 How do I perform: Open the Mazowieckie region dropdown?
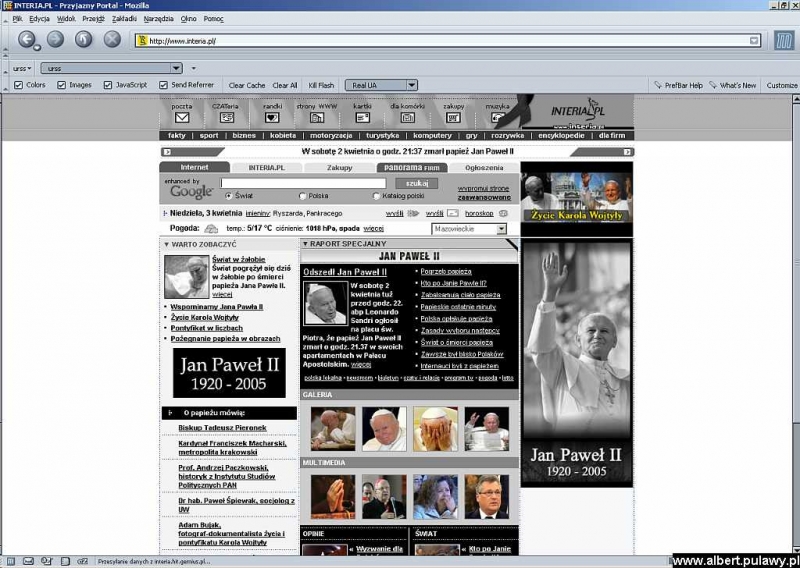pos(502,229)
